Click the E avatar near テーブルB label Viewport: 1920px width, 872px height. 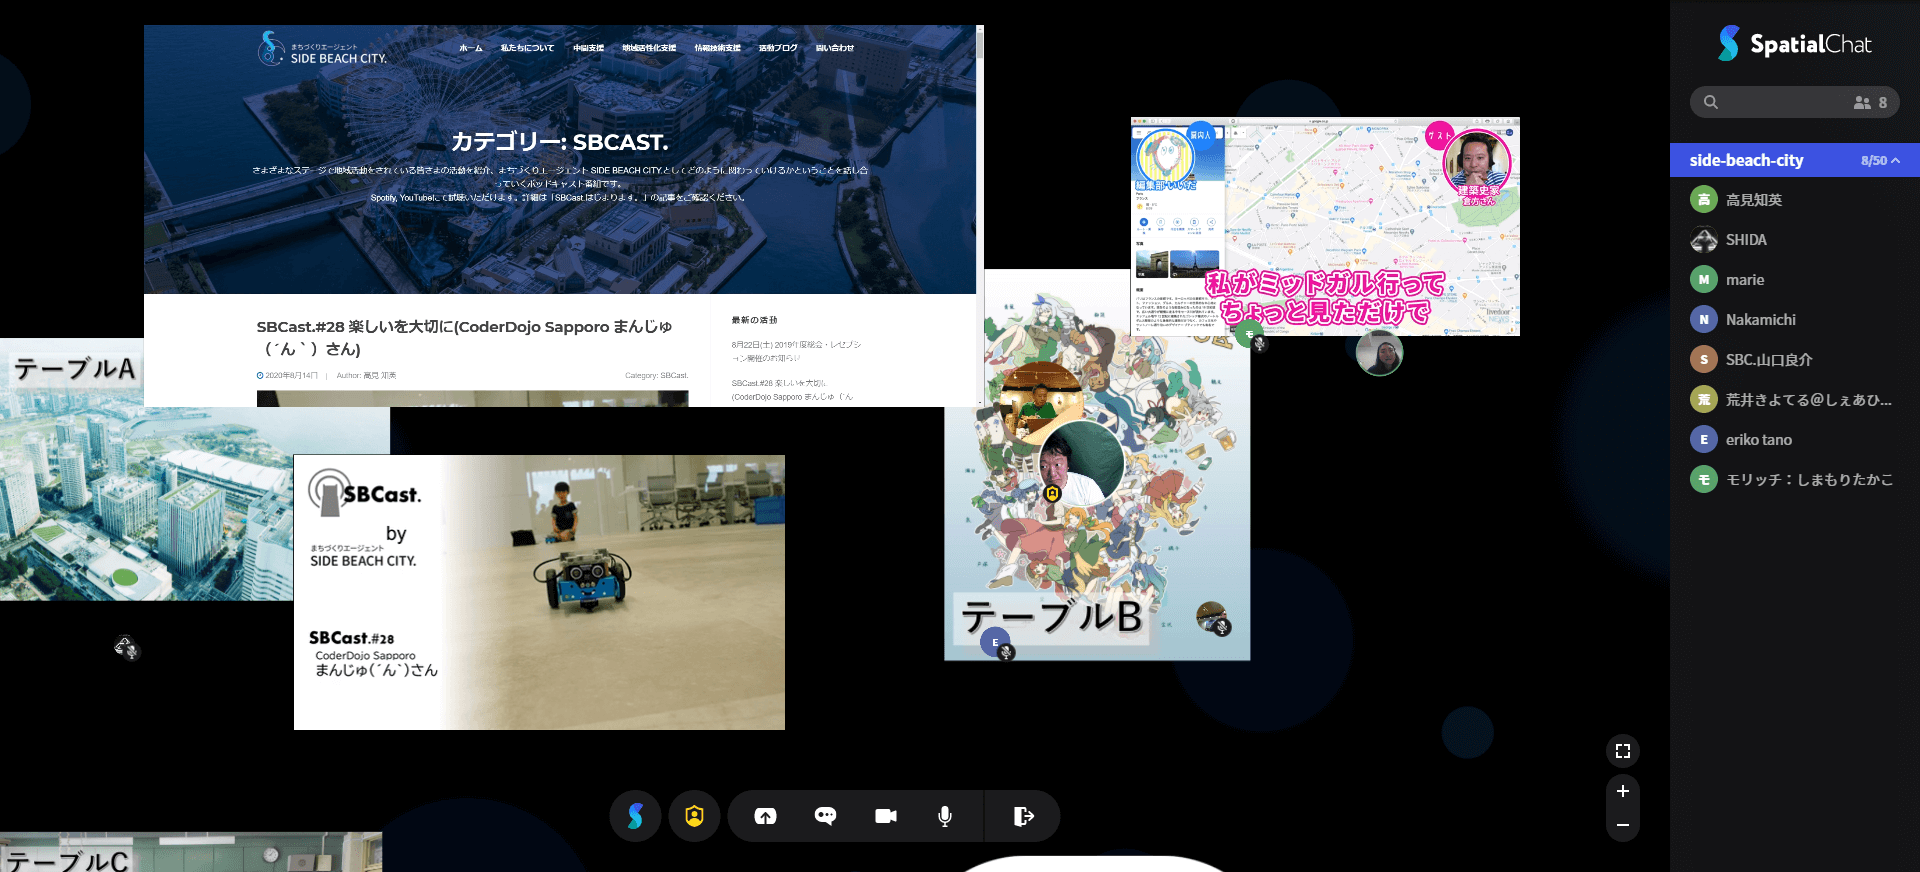pos(996,642)
